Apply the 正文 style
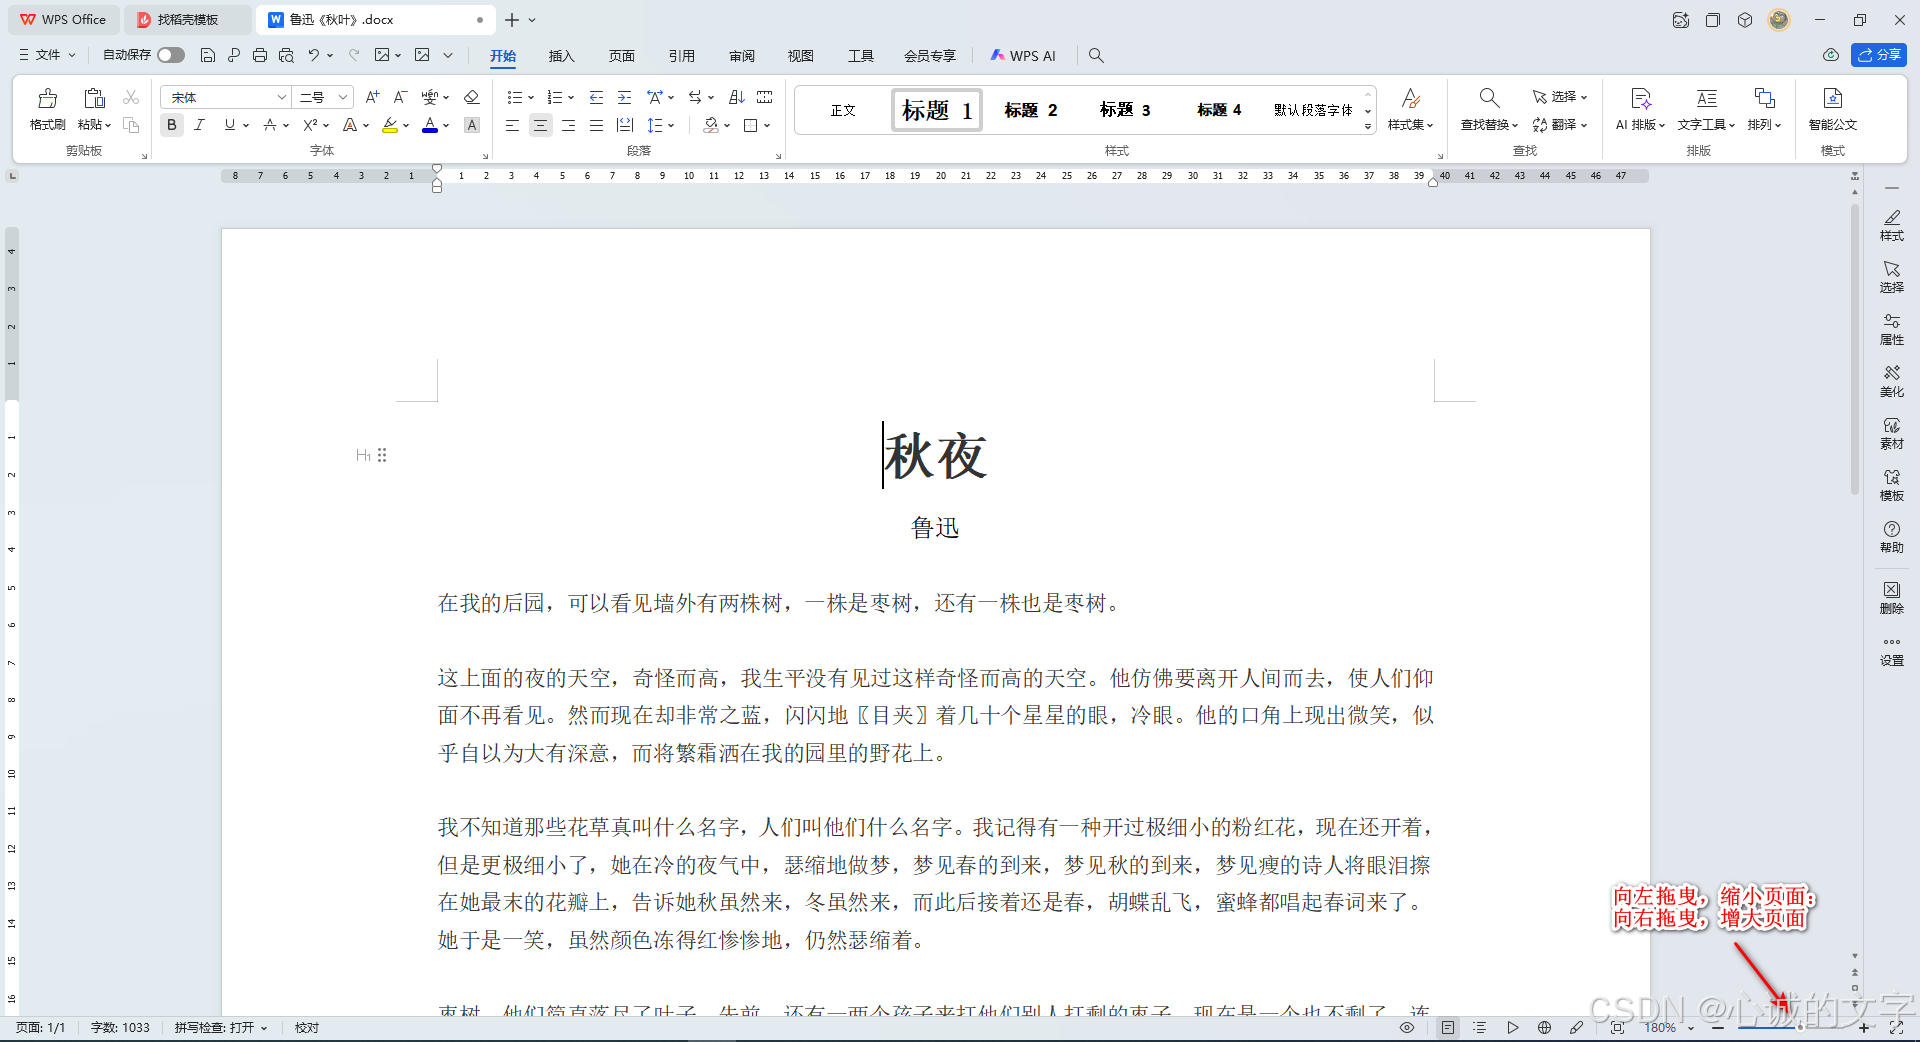 click(843, 110)
